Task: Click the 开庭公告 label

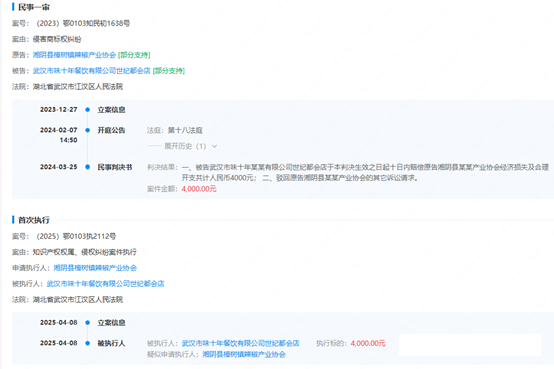Action: (111, 130)
